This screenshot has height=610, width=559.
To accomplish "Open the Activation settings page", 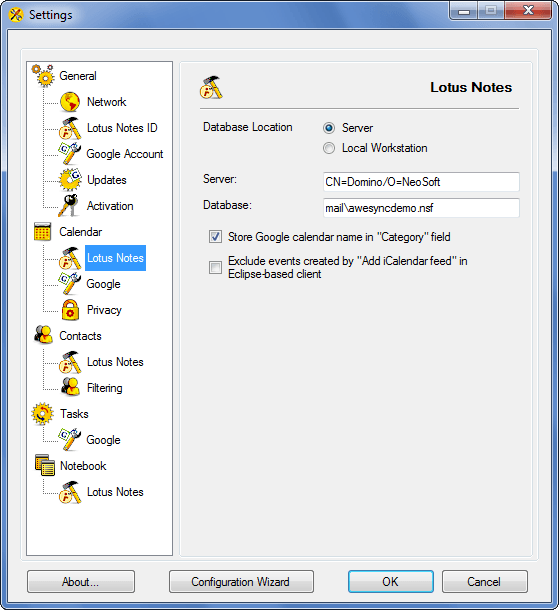I will (110, 206).
